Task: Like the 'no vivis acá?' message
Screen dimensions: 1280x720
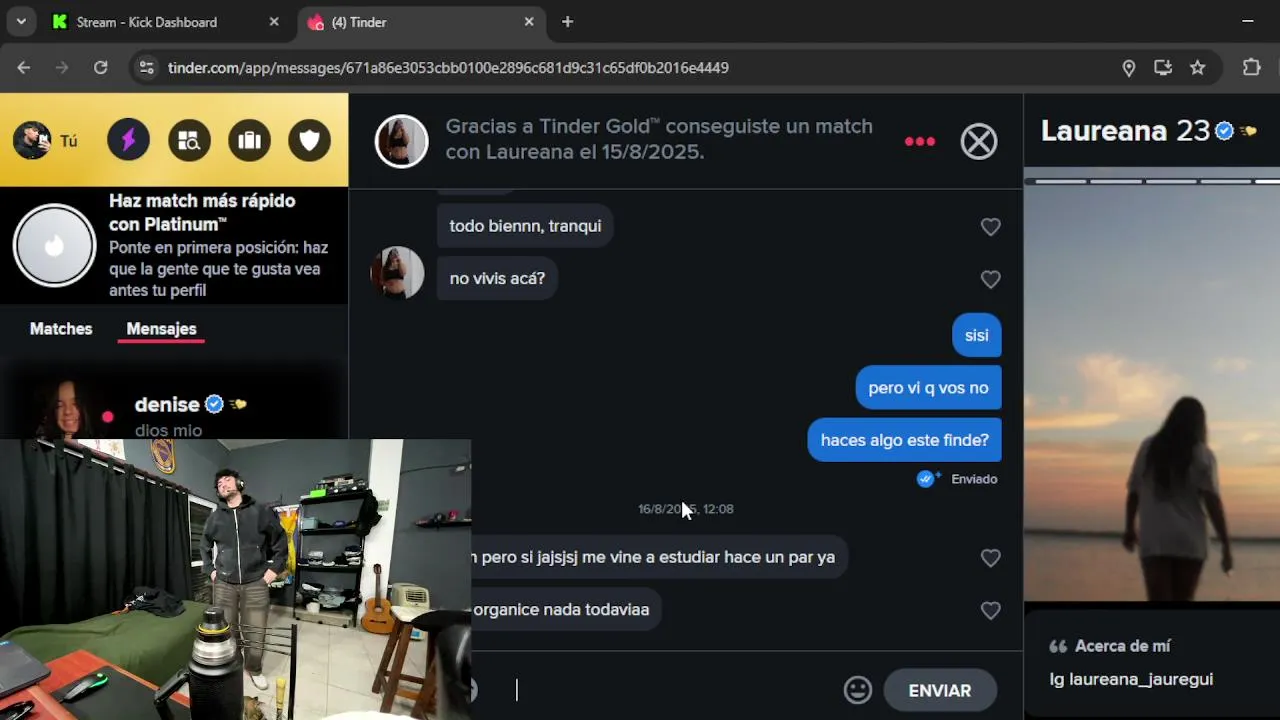Action: coord(991,279)
